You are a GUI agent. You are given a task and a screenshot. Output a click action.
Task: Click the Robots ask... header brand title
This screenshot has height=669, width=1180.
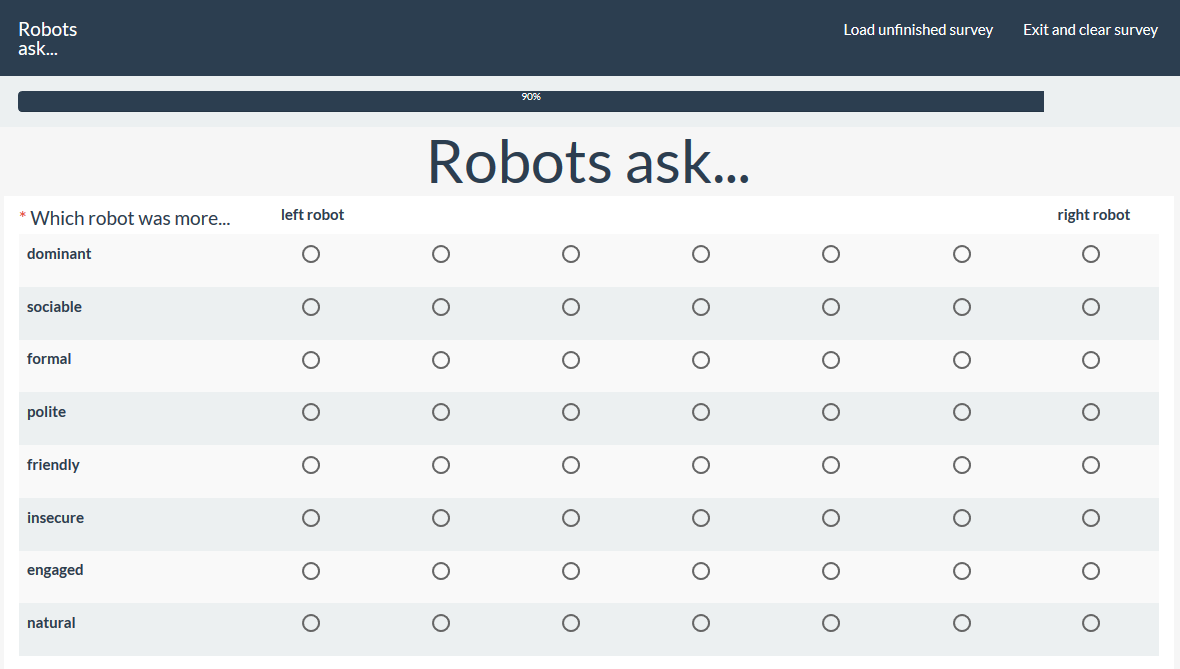click(47, 38)
